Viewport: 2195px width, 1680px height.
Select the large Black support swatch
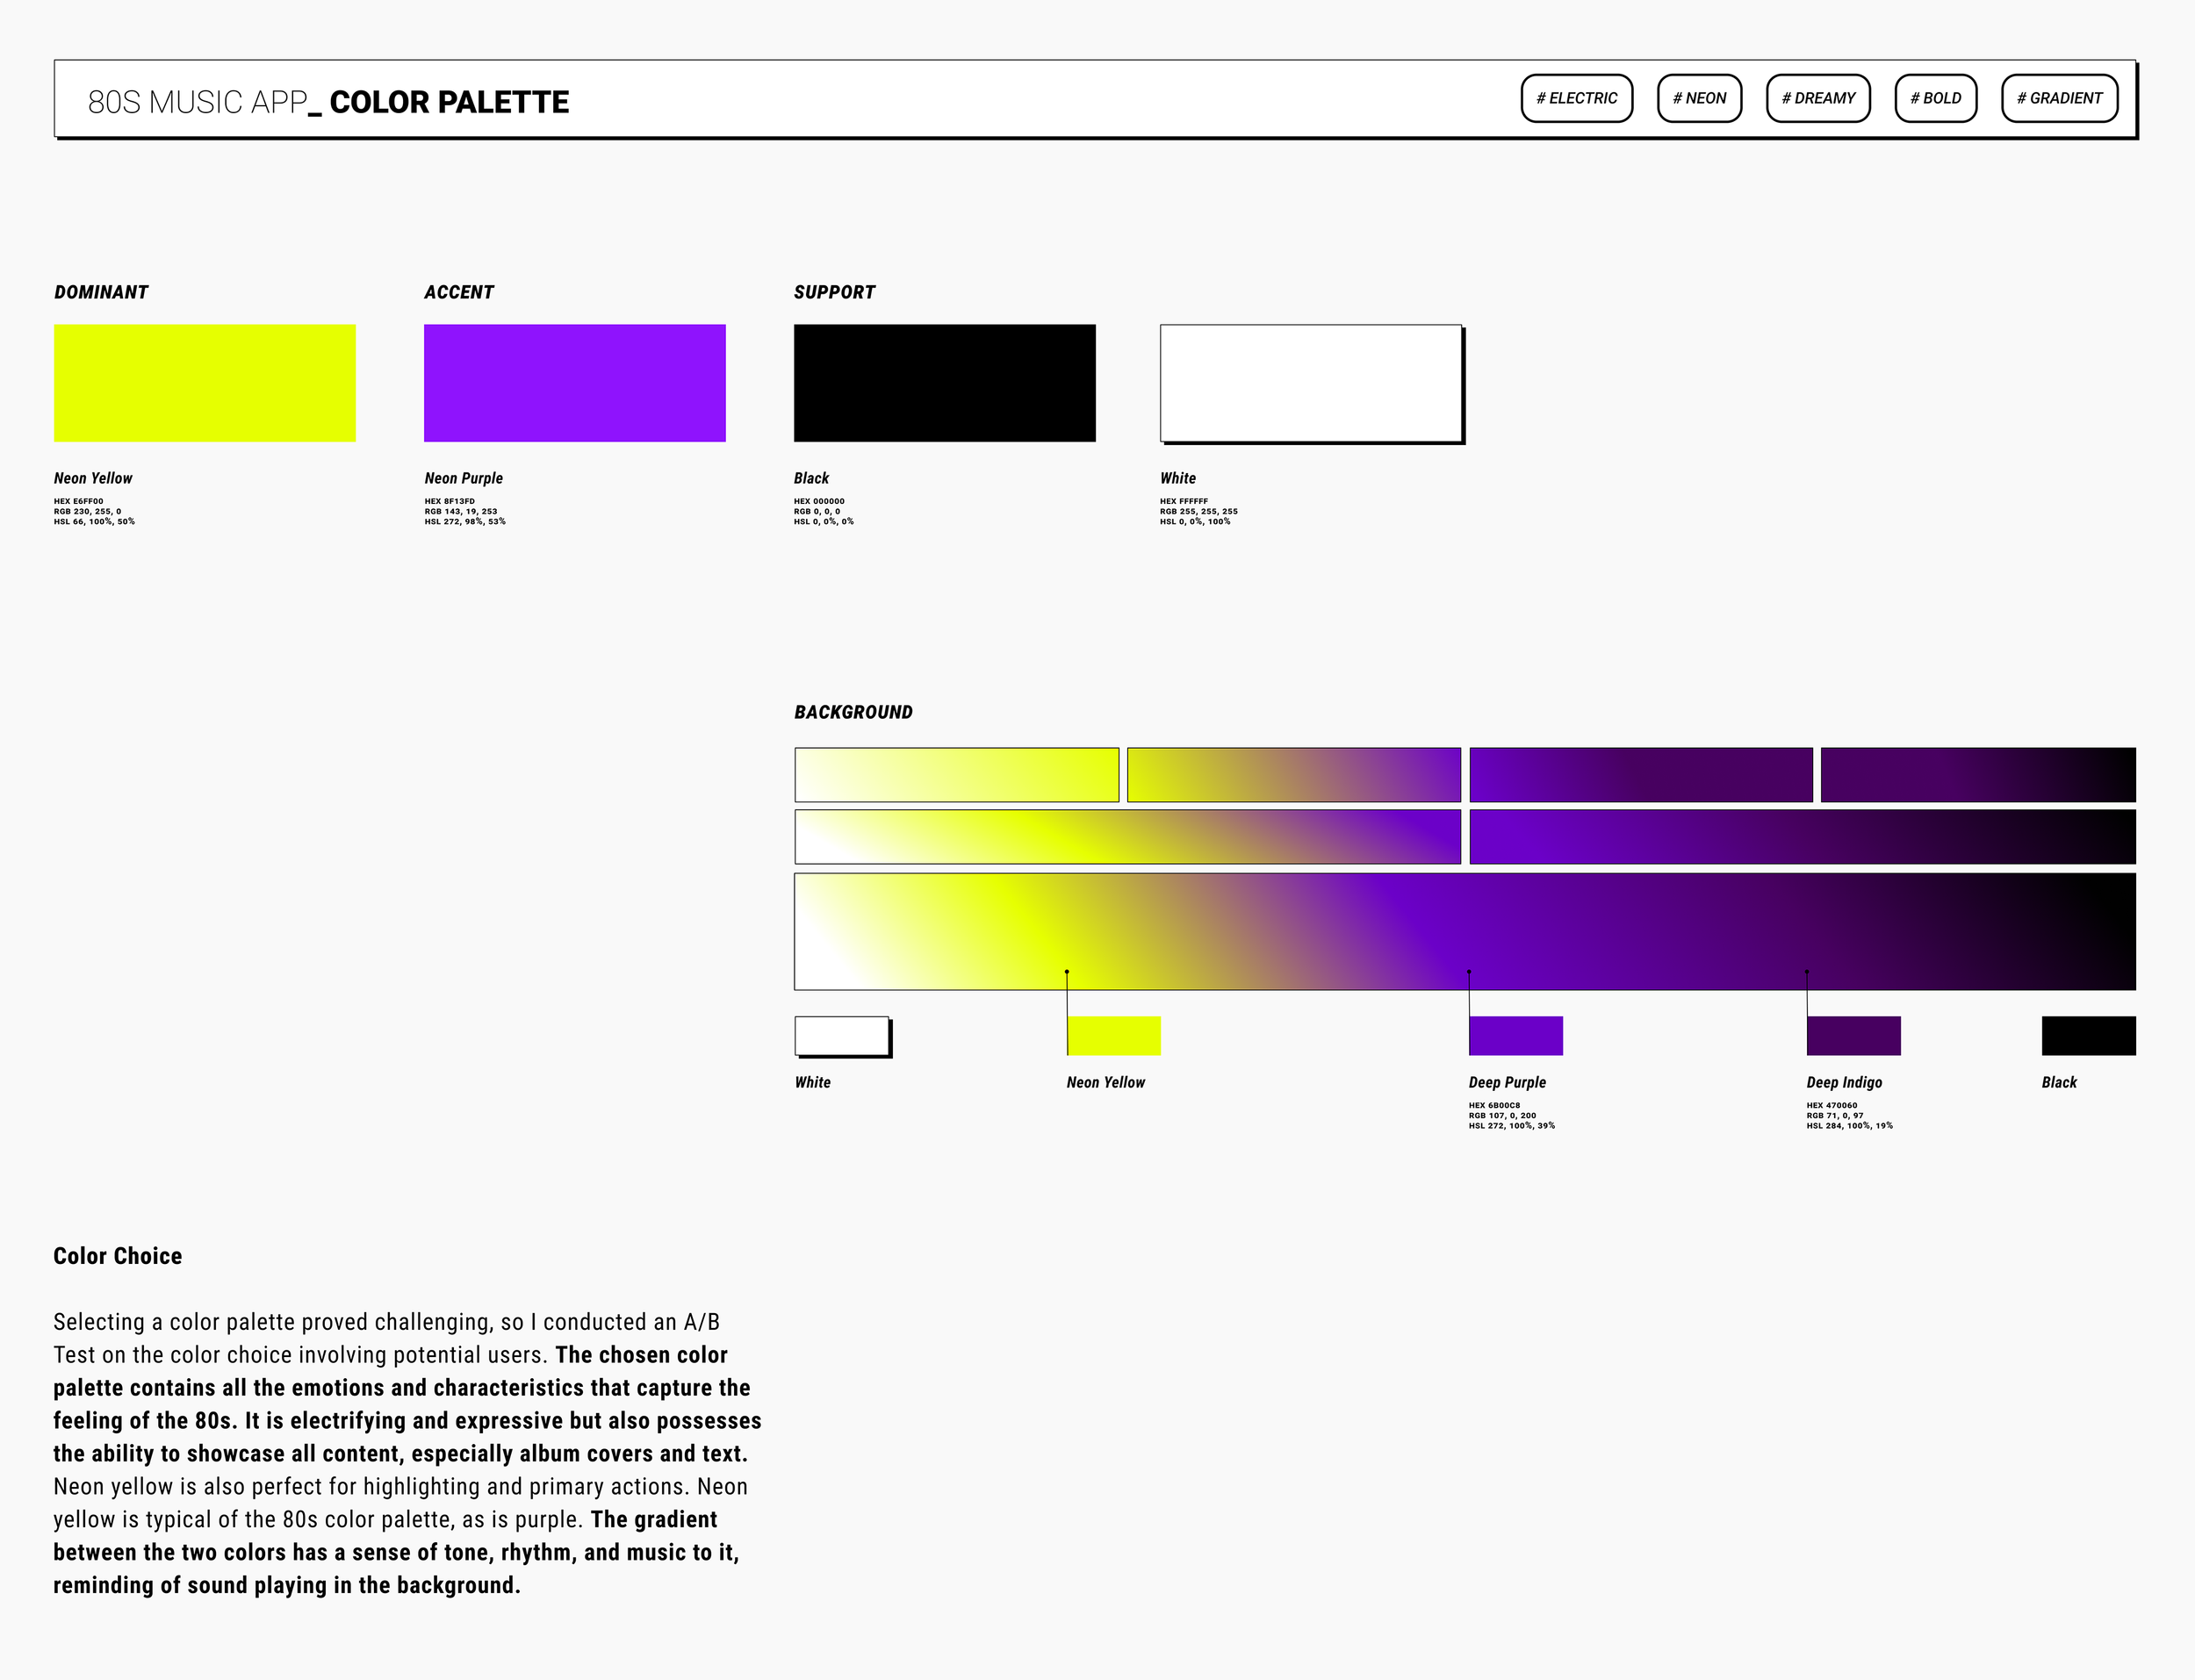[944, 382]
